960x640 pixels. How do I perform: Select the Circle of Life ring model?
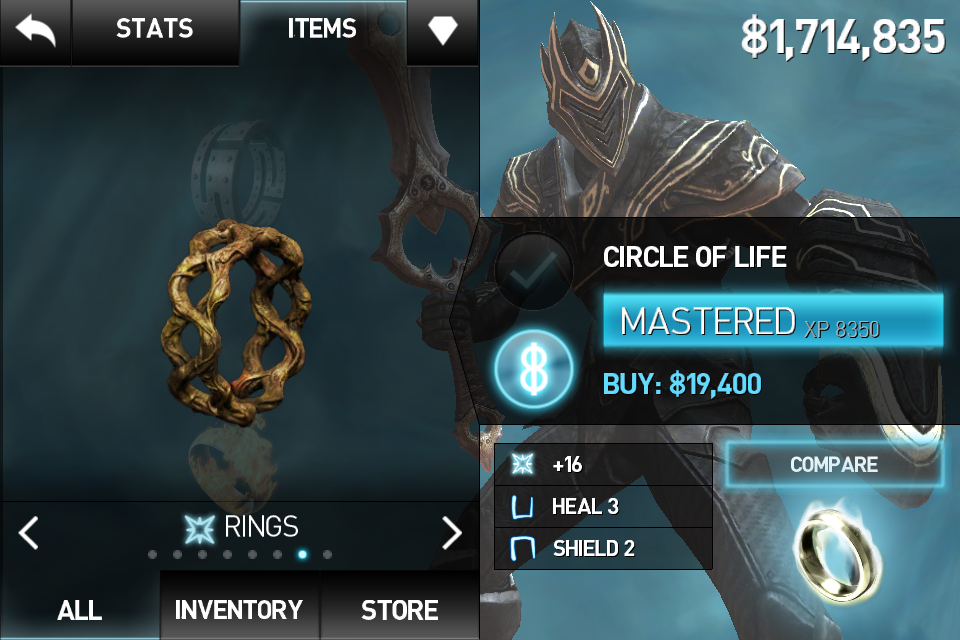click(236, 323)
